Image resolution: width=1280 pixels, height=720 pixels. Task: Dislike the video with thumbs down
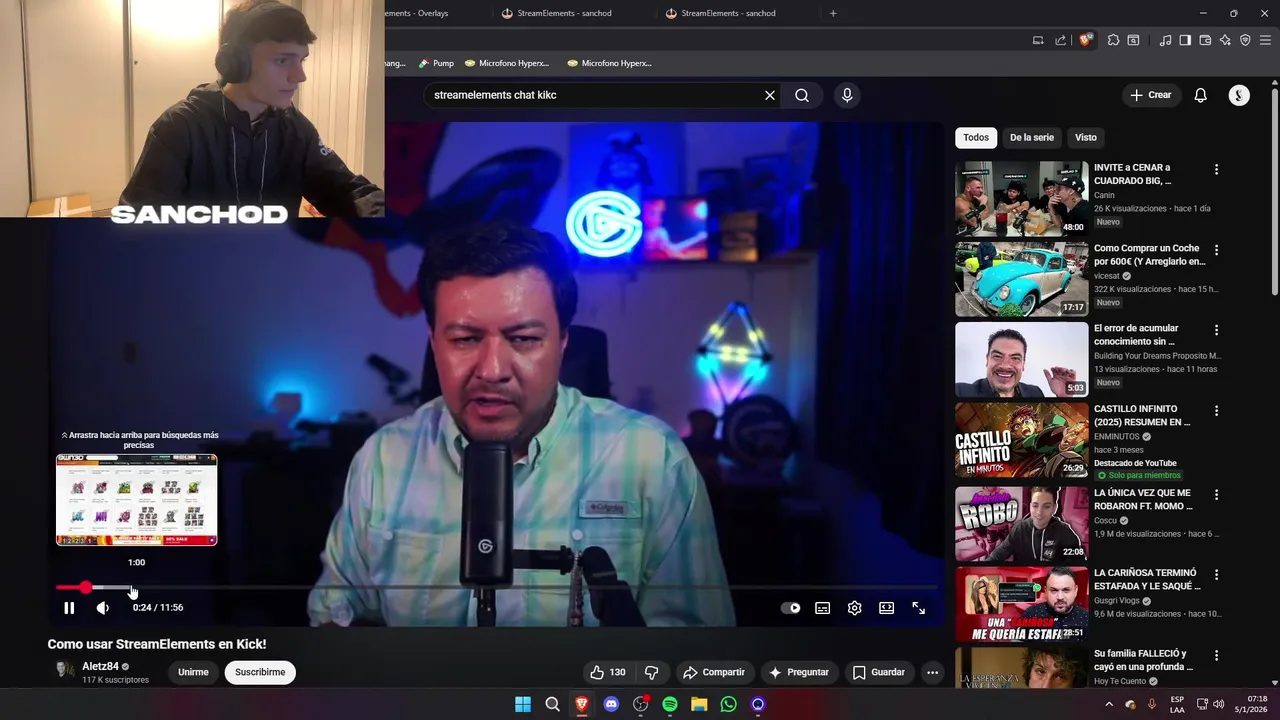(x=651, y=672)
